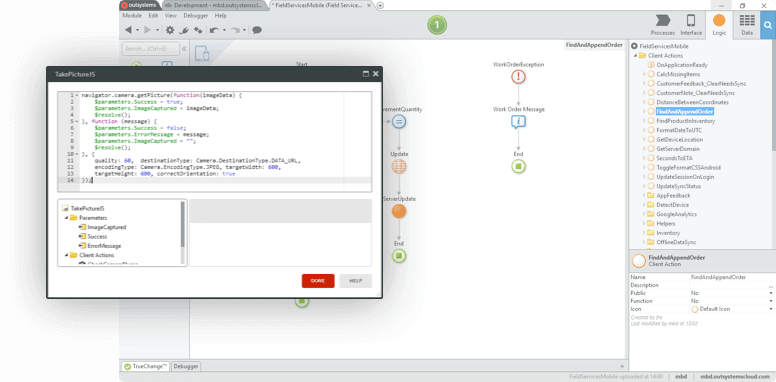Open the Public property dropdown
The image size is (776, 382).
[771, 293]
